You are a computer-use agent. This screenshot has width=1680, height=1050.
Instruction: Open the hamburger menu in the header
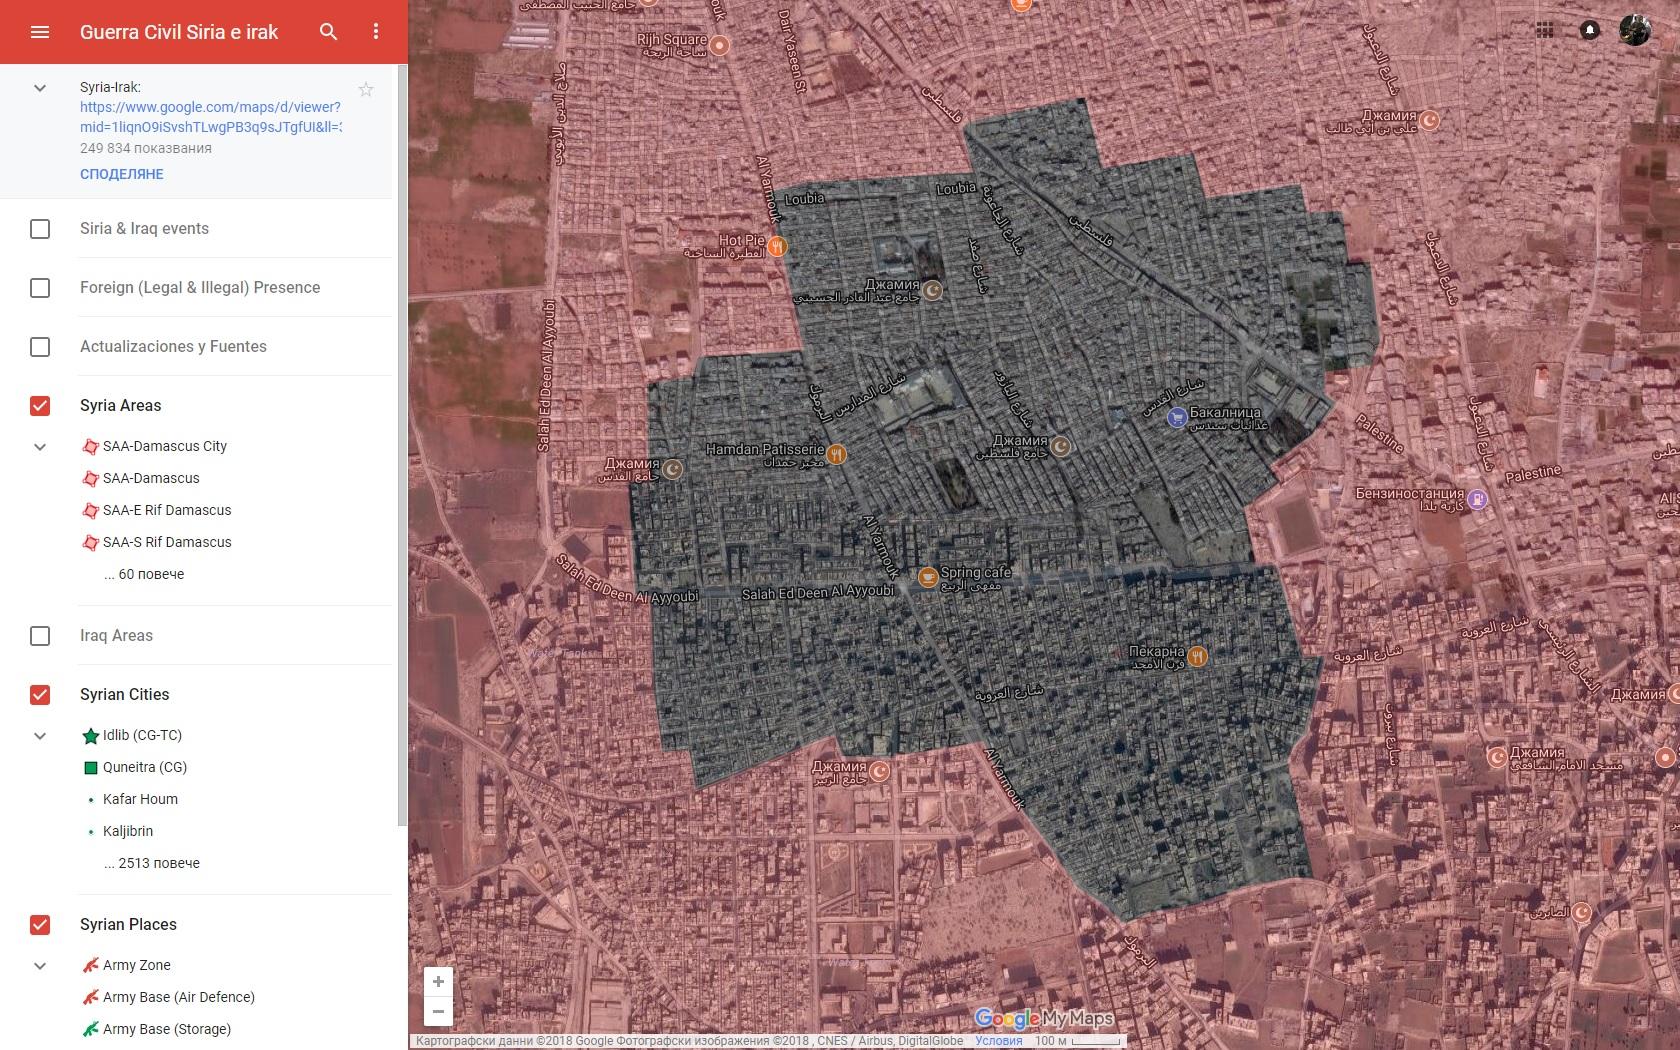point(40,32)
